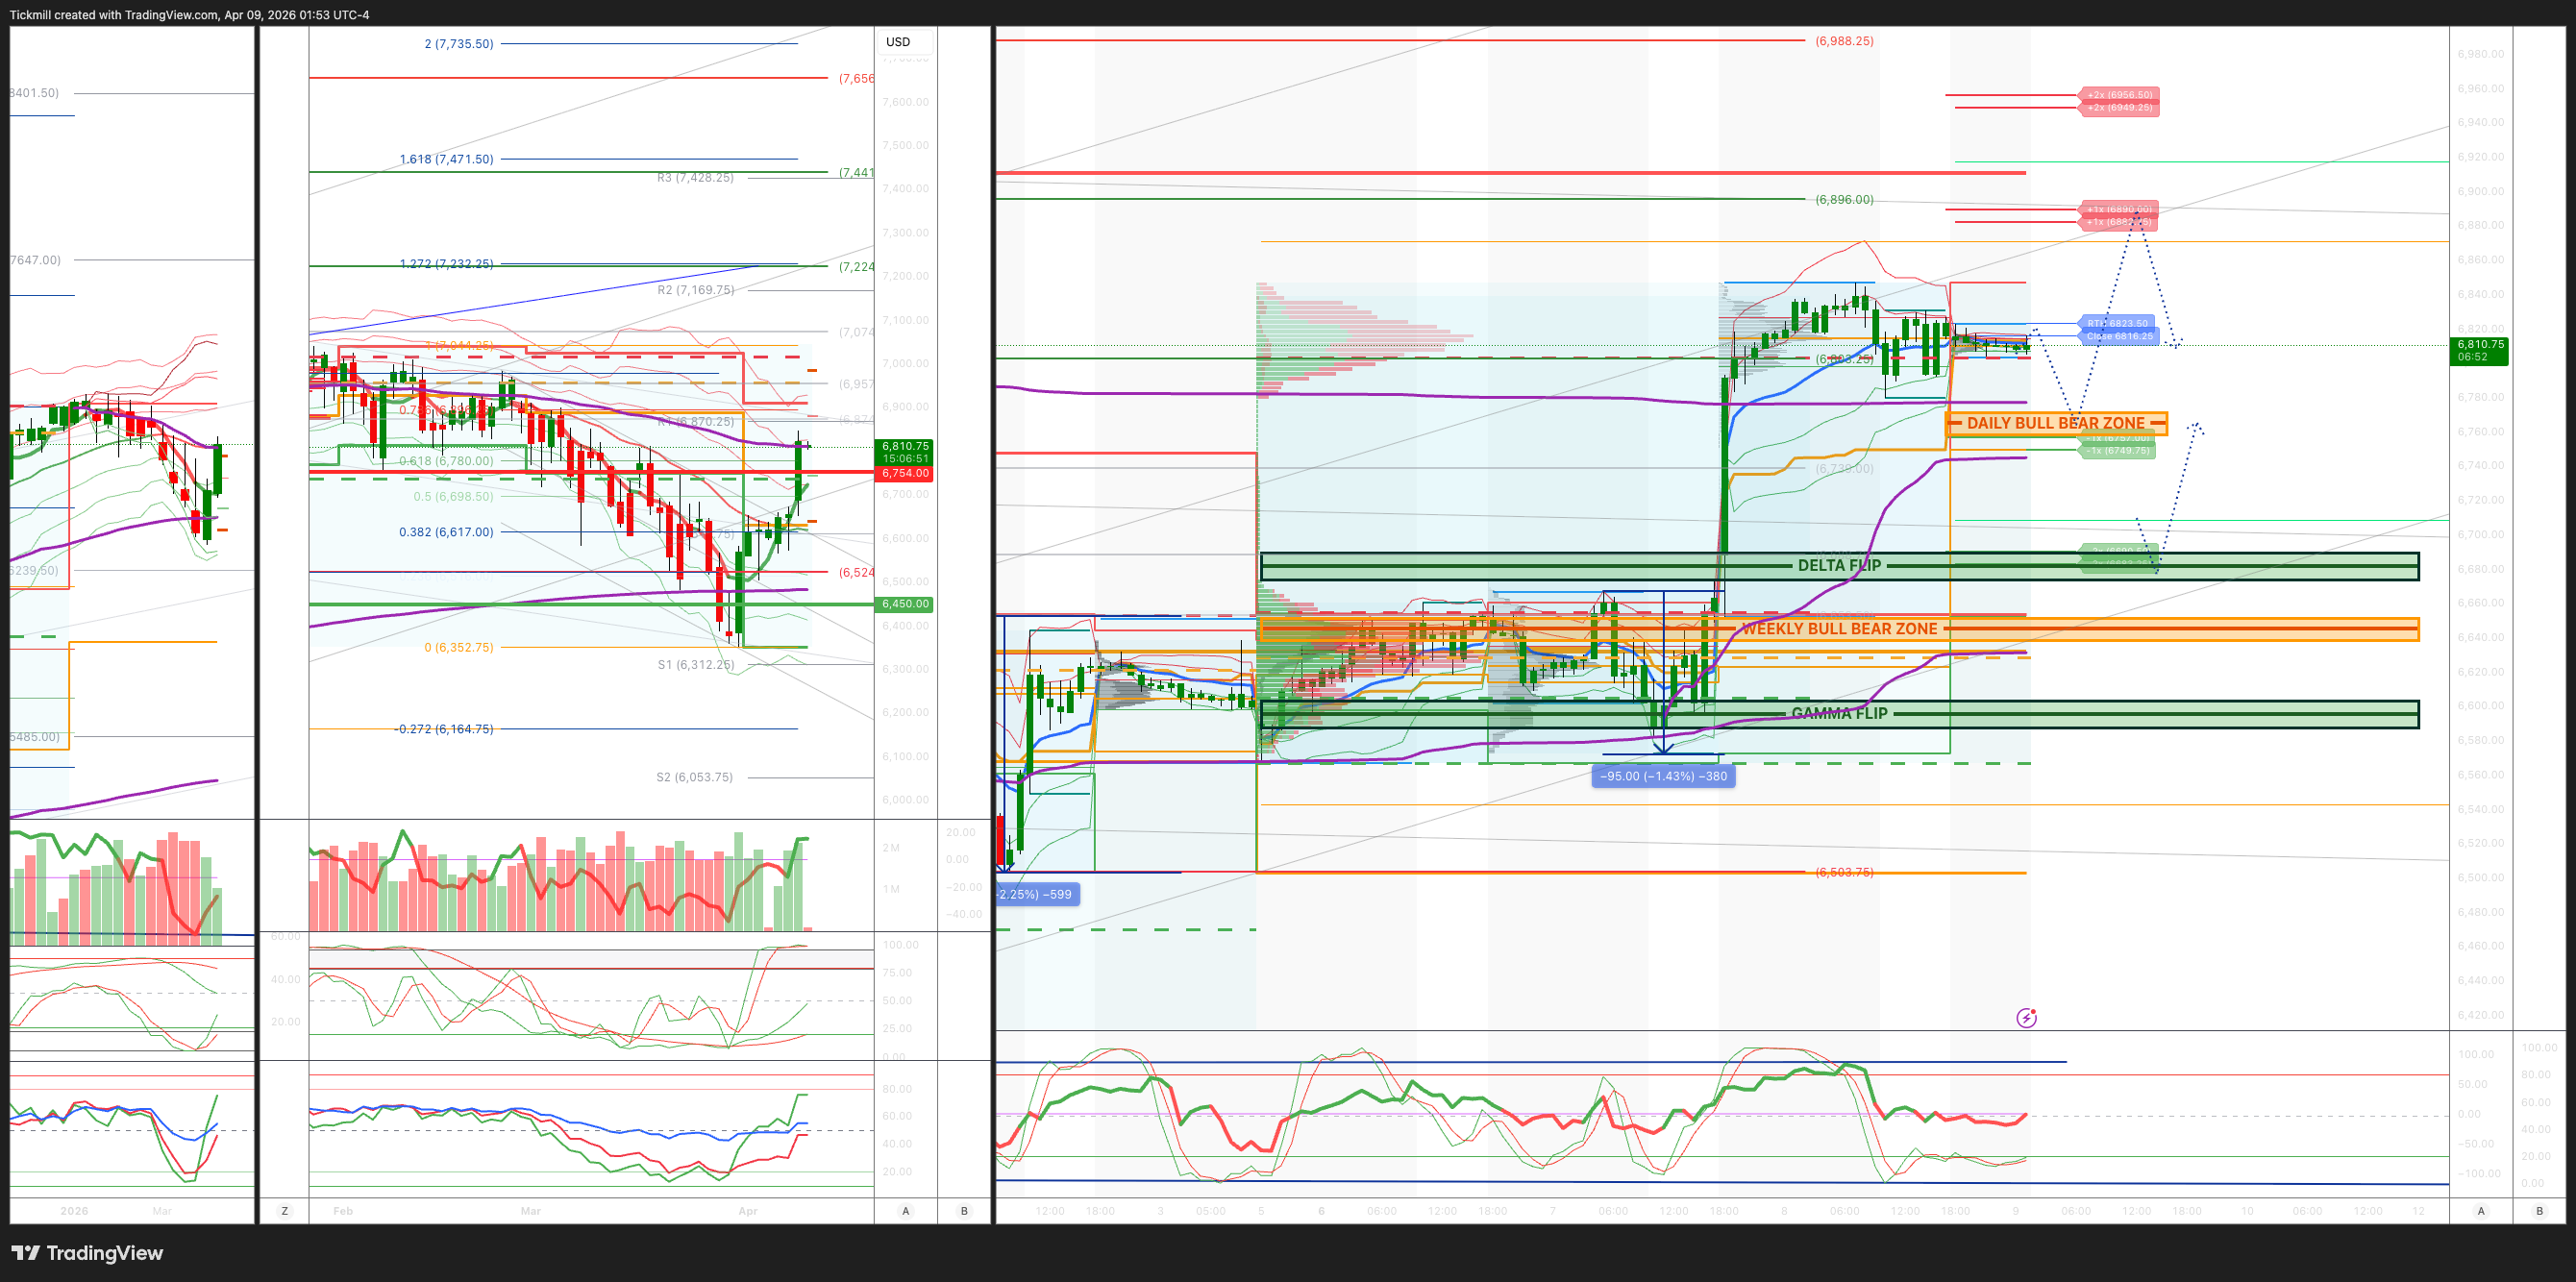Toggle the B scale button on the right chart
2576x1282 pixels.
pyautogui.click(x=2539, y=1211)
